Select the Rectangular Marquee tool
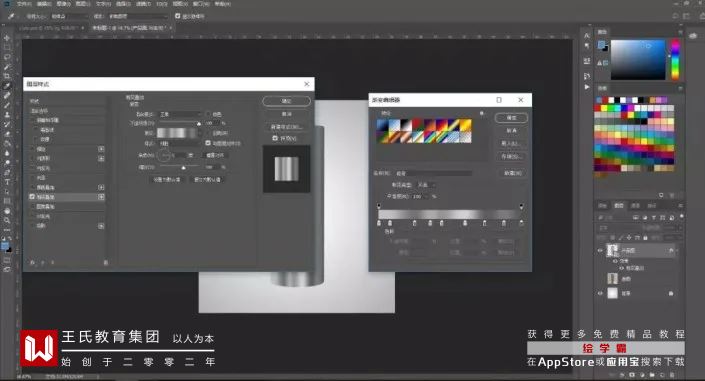 pos(7,47)
